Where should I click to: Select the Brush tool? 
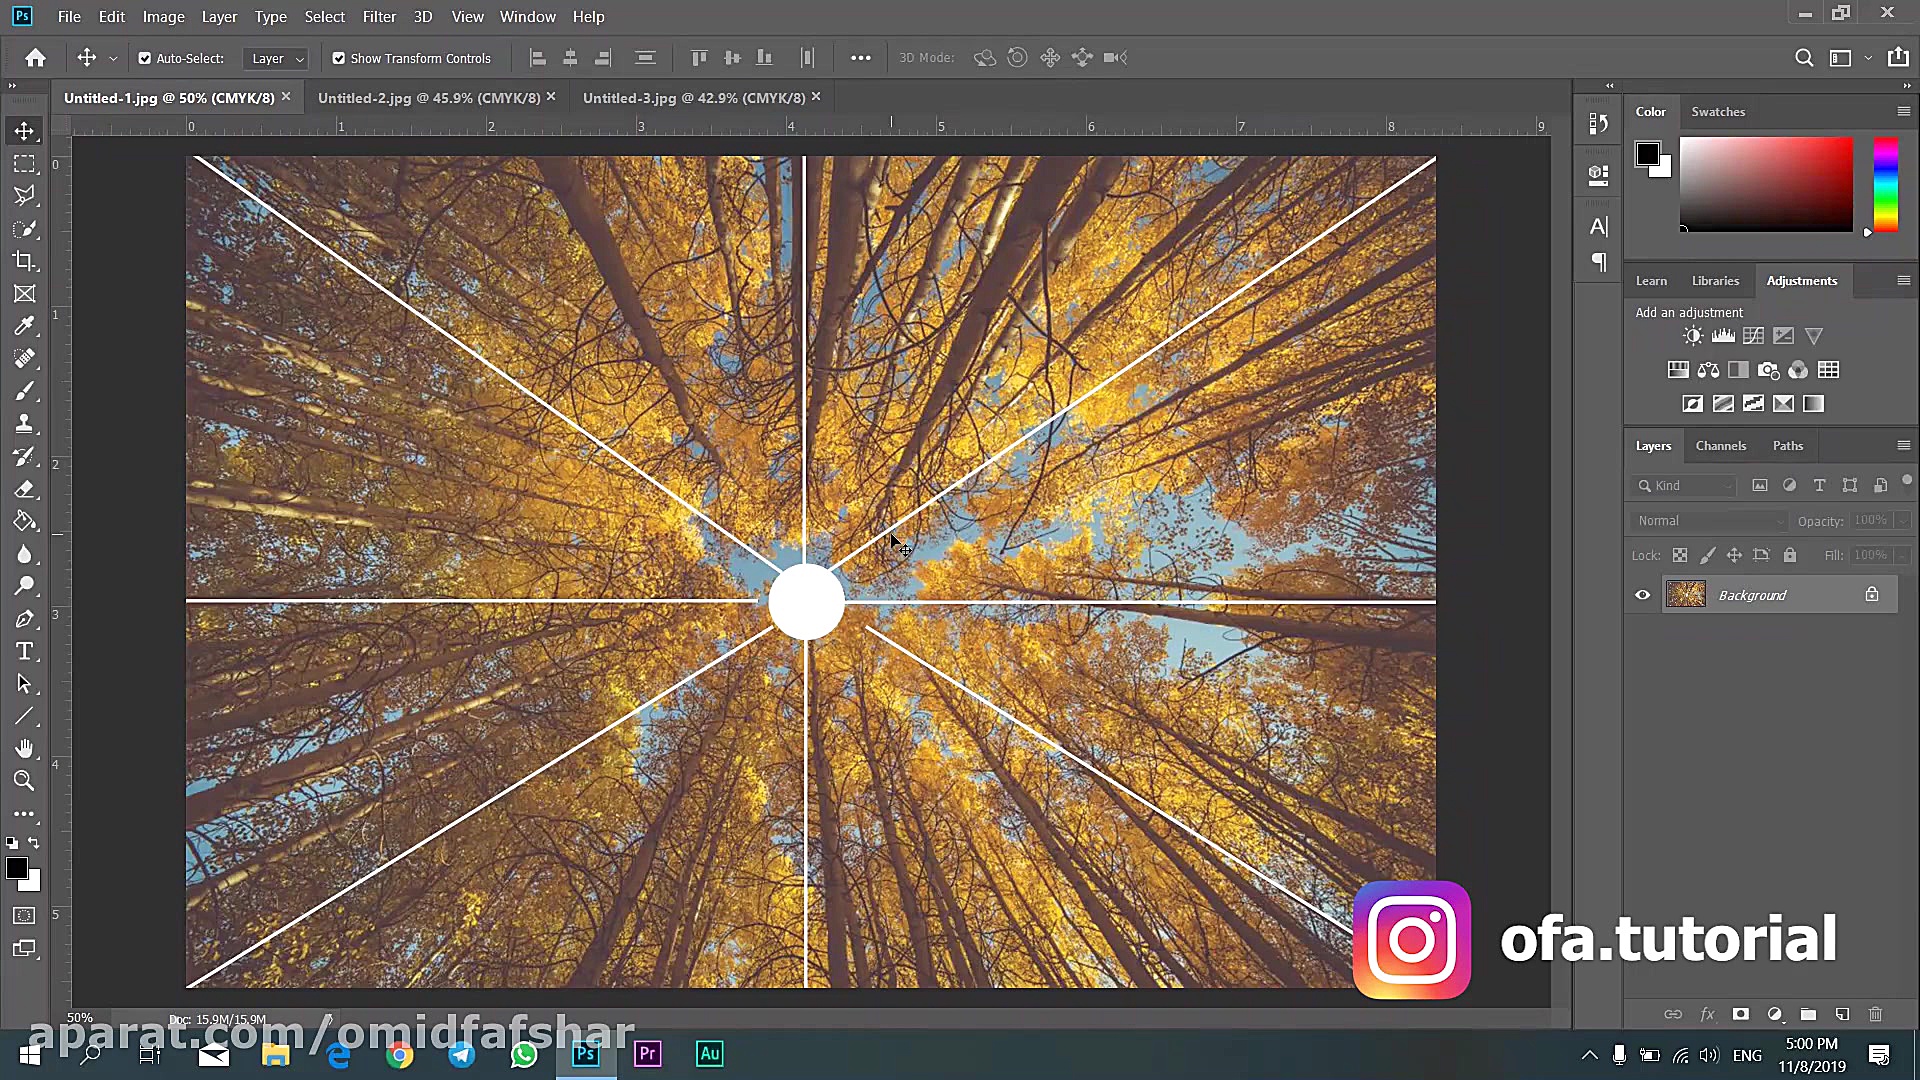tap(24, 391)
